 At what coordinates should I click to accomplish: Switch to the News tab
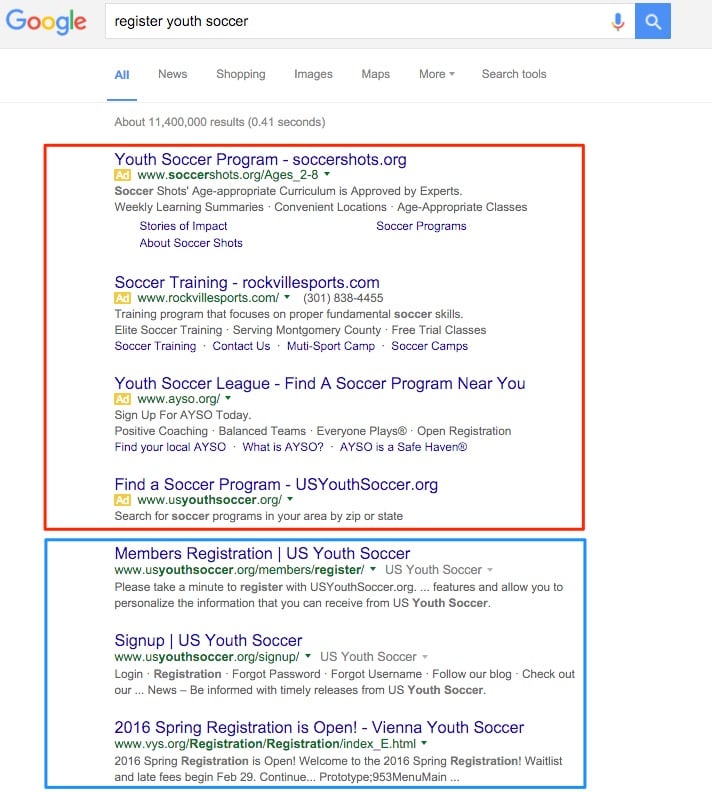(x=173, y=74)
